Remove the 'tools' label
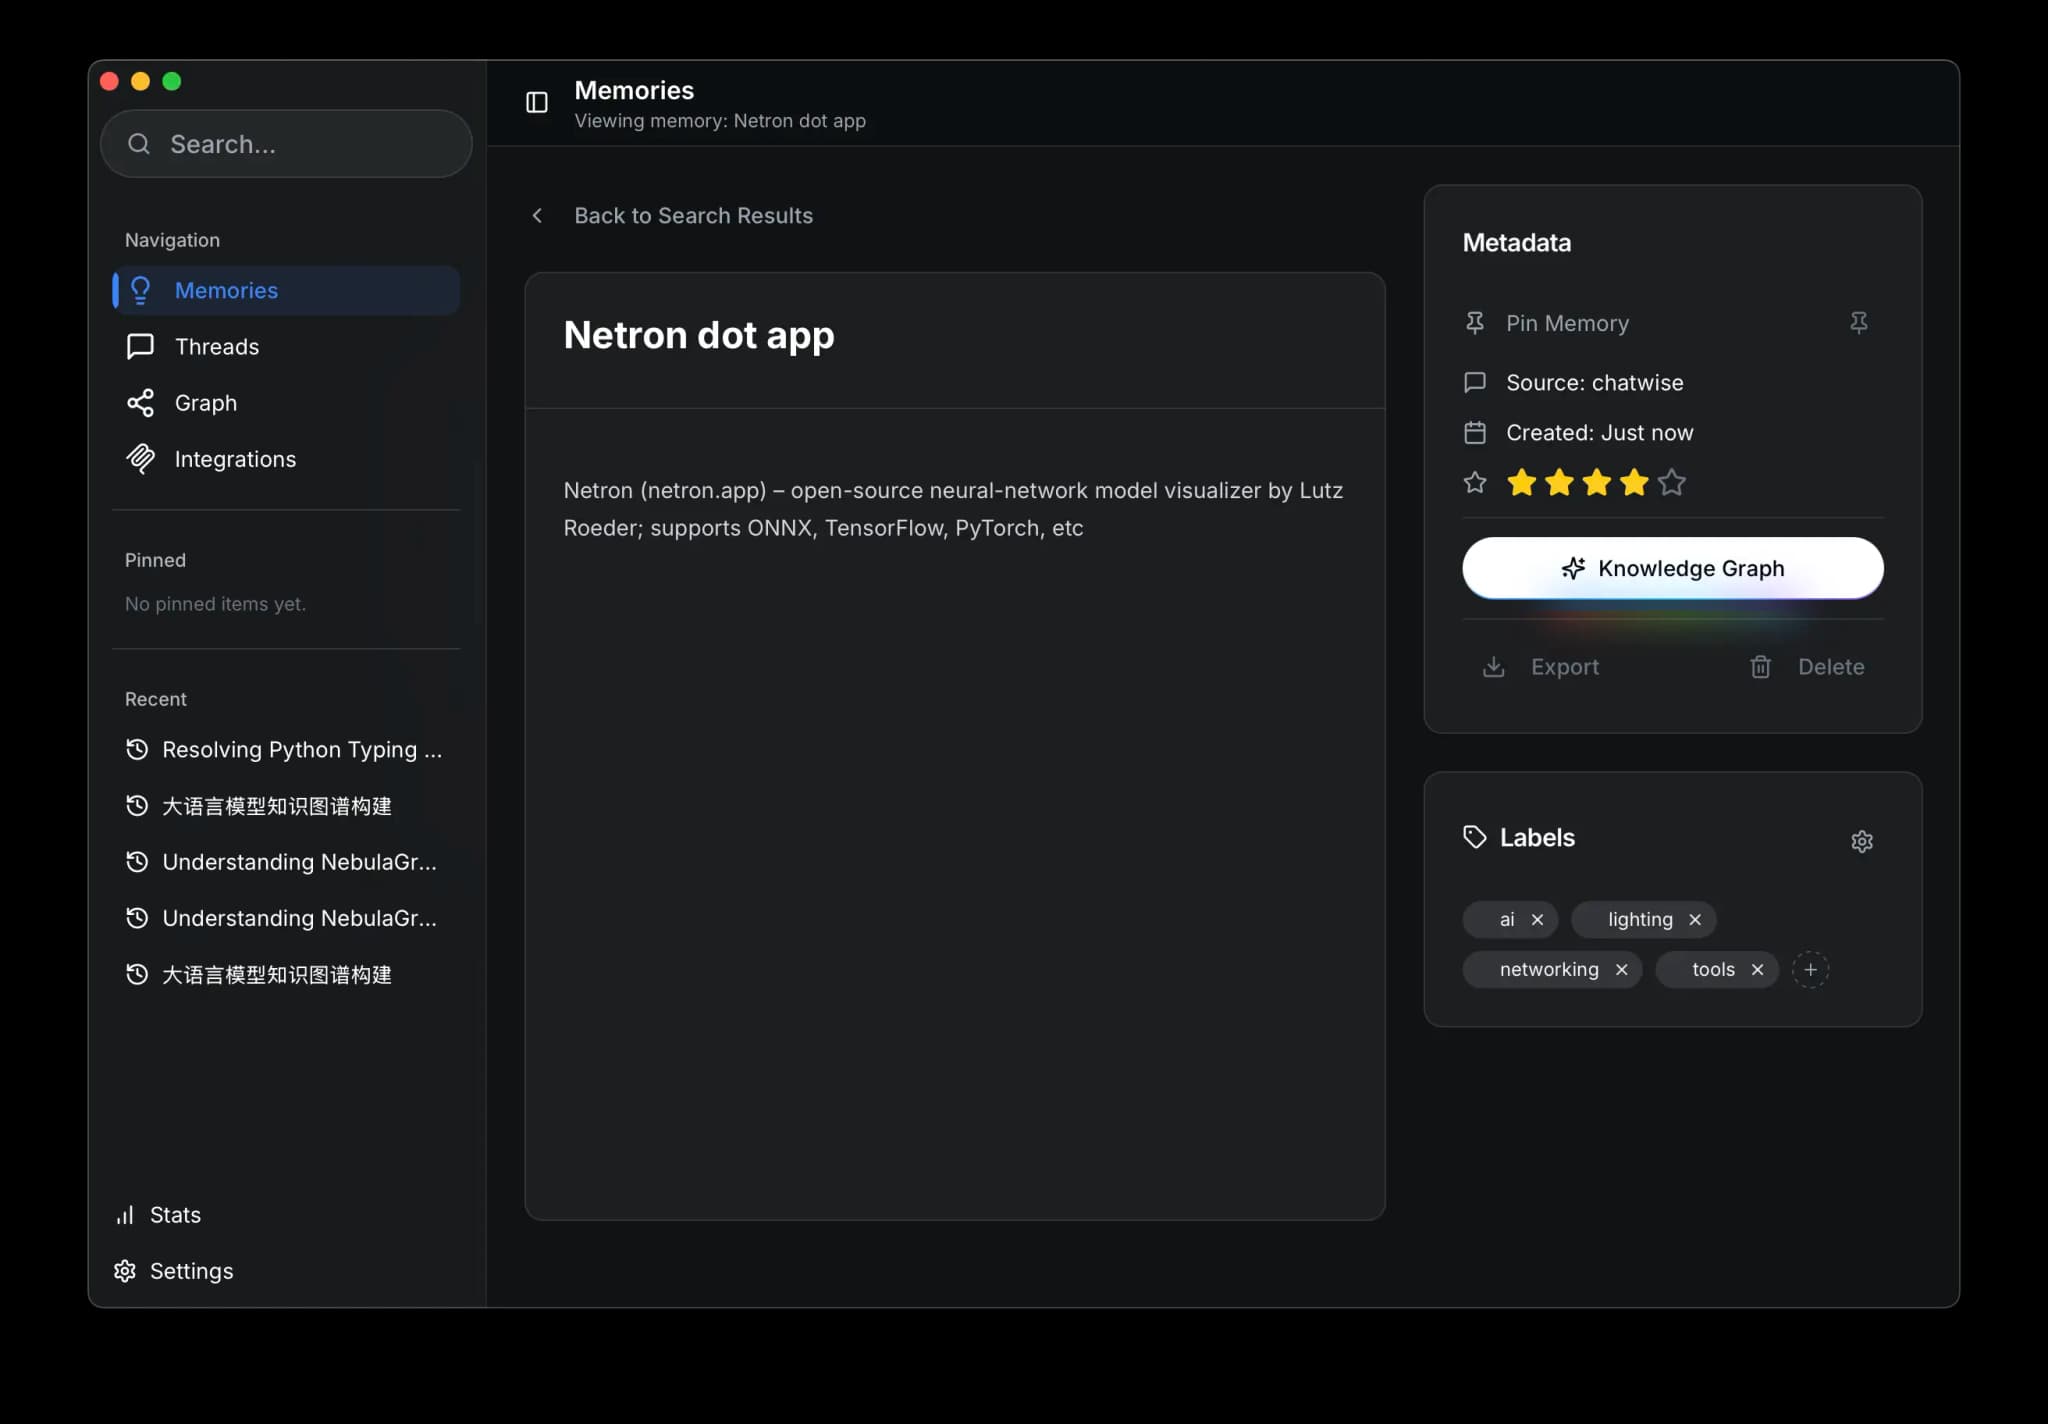Image resolution: width=2048 pixels, height=1424 pixels. pyautogui.click(x=1757, y=969)
